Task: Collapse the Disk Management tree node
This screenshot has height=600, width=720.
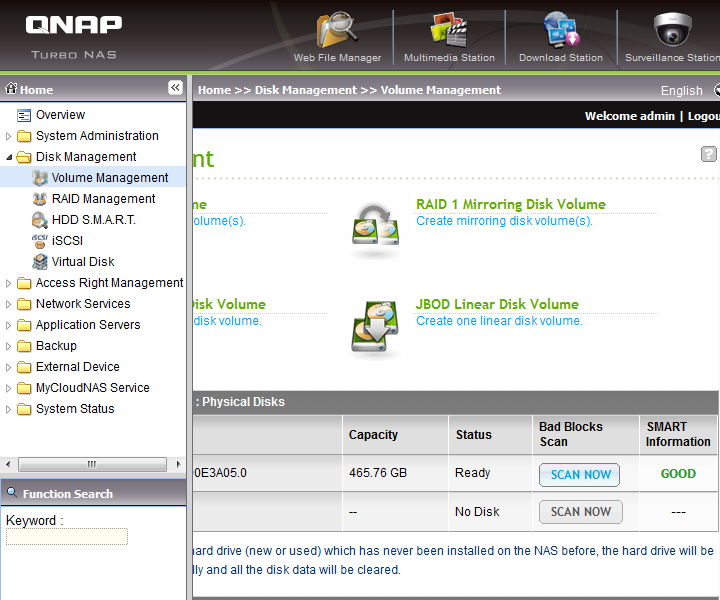Action: pyautogui.click(x=10, y=157)
